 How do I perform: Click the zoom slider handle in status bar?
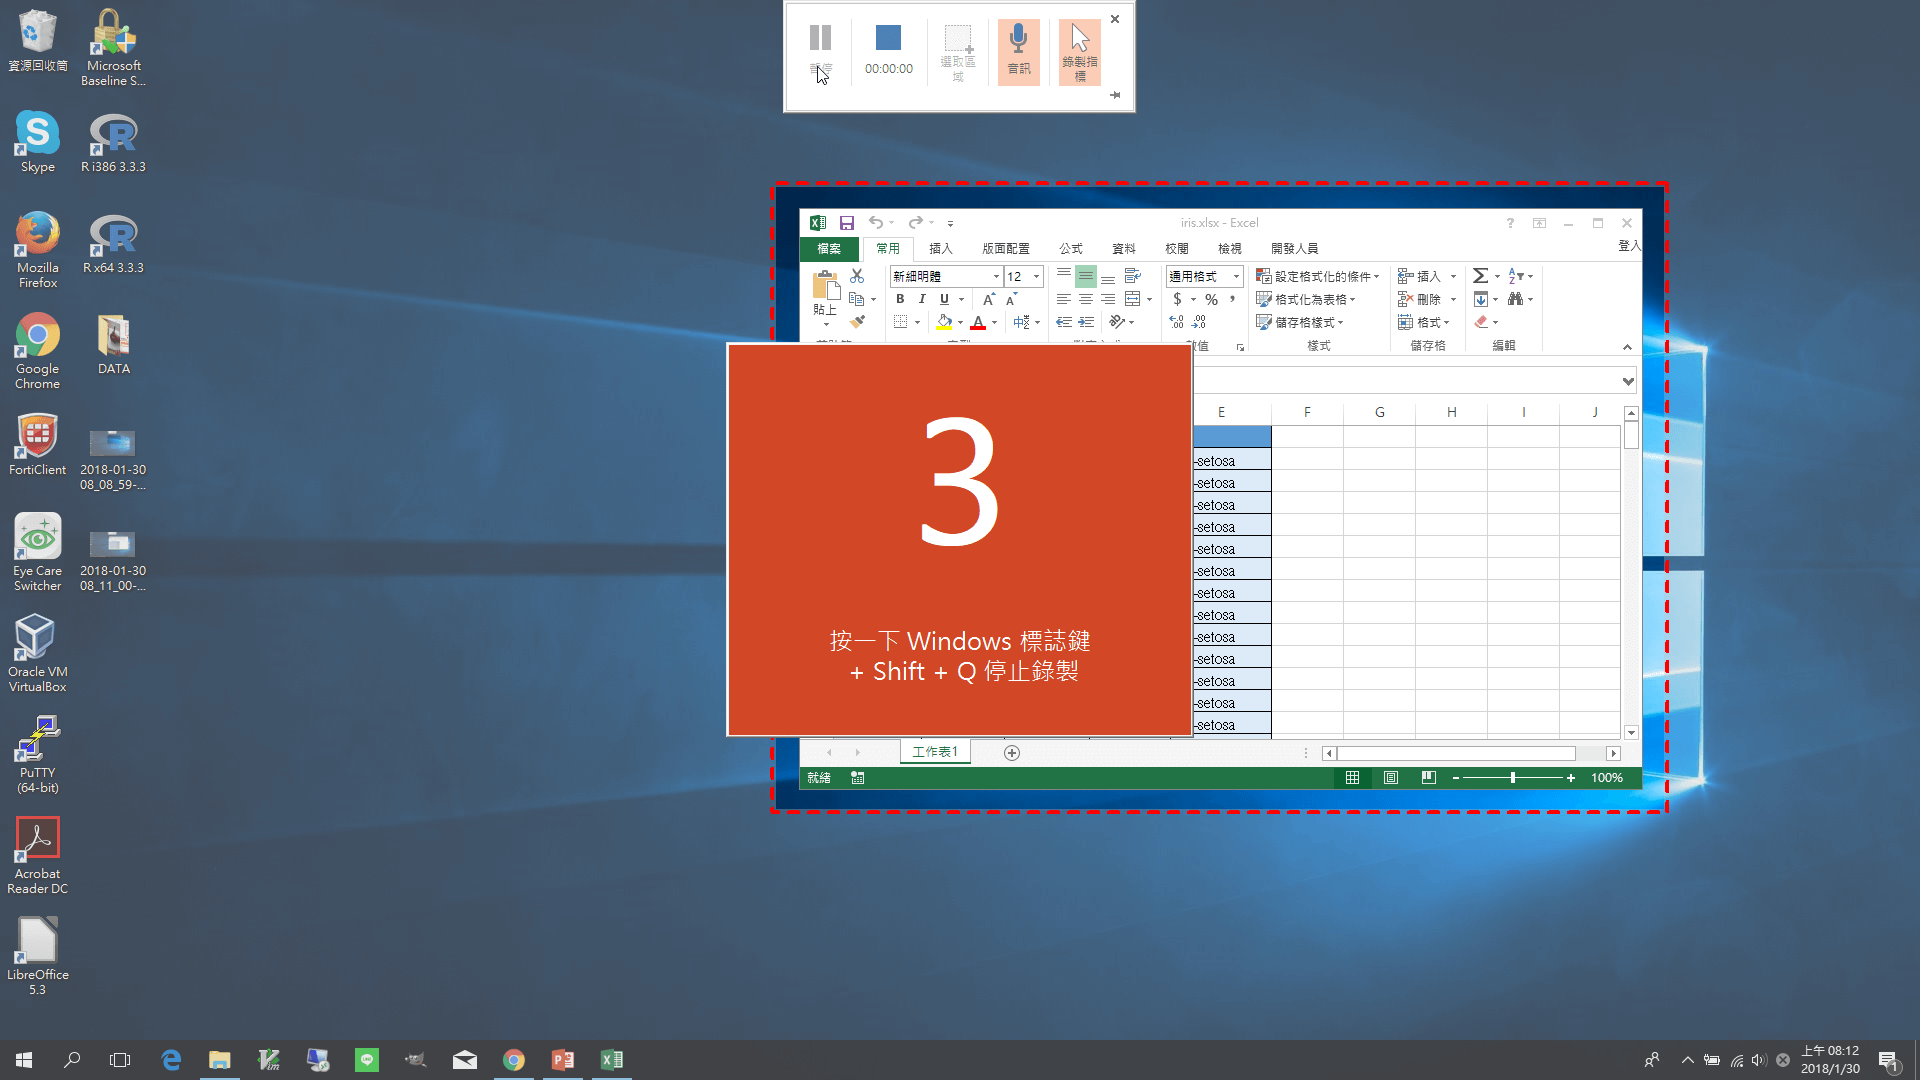[1513, 778]
